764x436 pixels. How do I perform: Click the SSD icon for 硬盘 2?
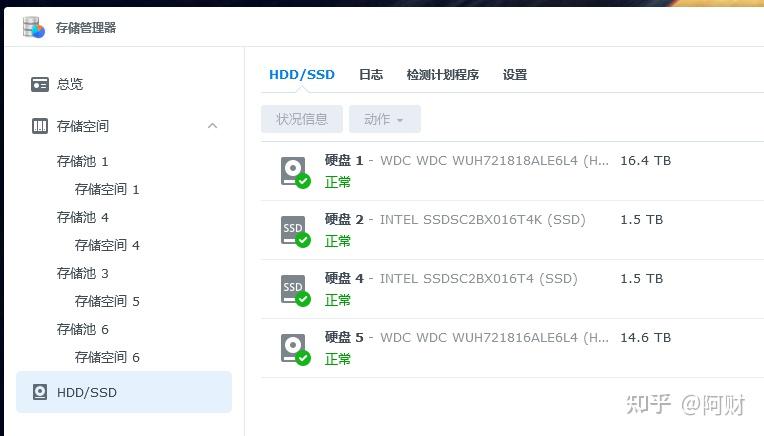[295, 231]
